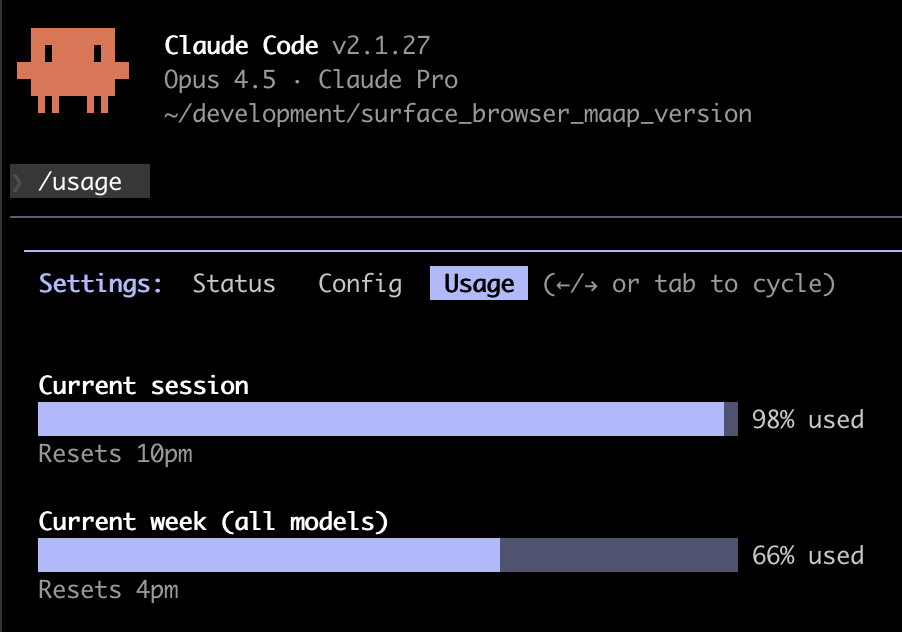
Task: Switch to the Status tab
Action: [234, 284]
